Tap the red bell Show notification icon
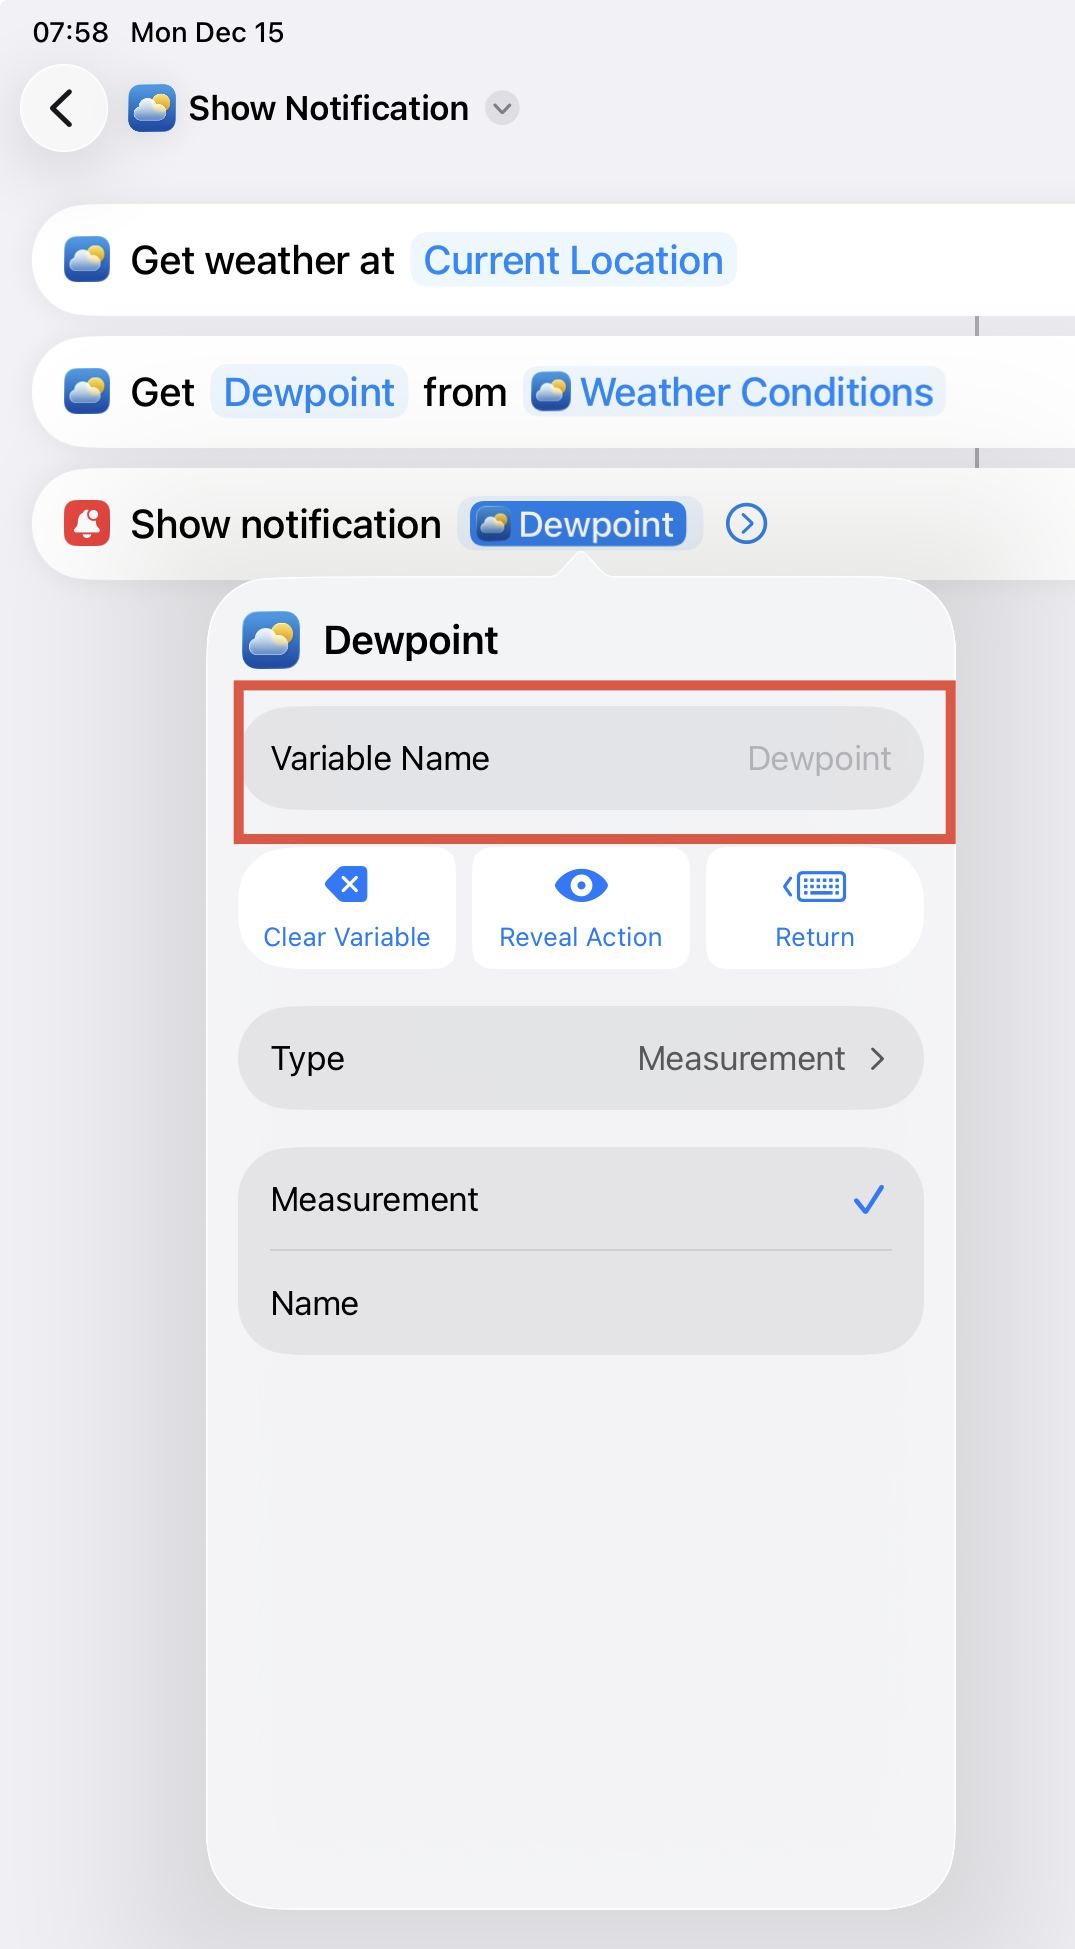 [87, 524]
